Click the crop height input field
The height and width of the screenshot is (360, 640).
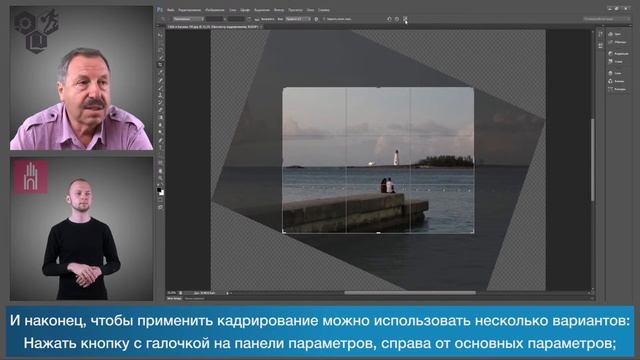237,19
